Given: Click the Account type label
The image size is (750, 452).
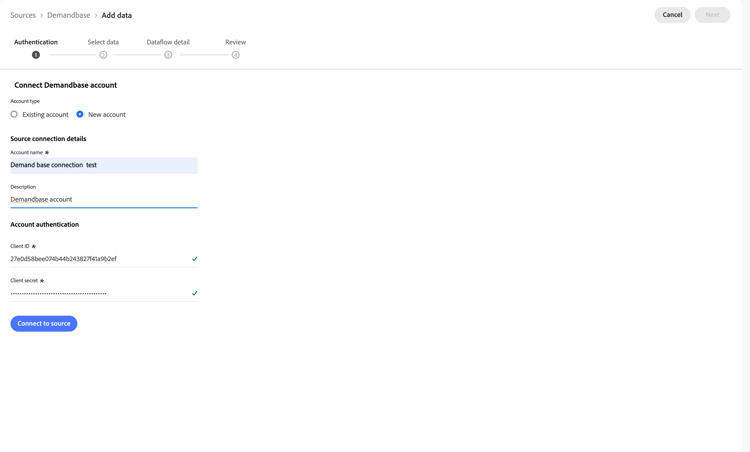Looking at the screenshot, I should pyautogui.click(x=25, y=101).
